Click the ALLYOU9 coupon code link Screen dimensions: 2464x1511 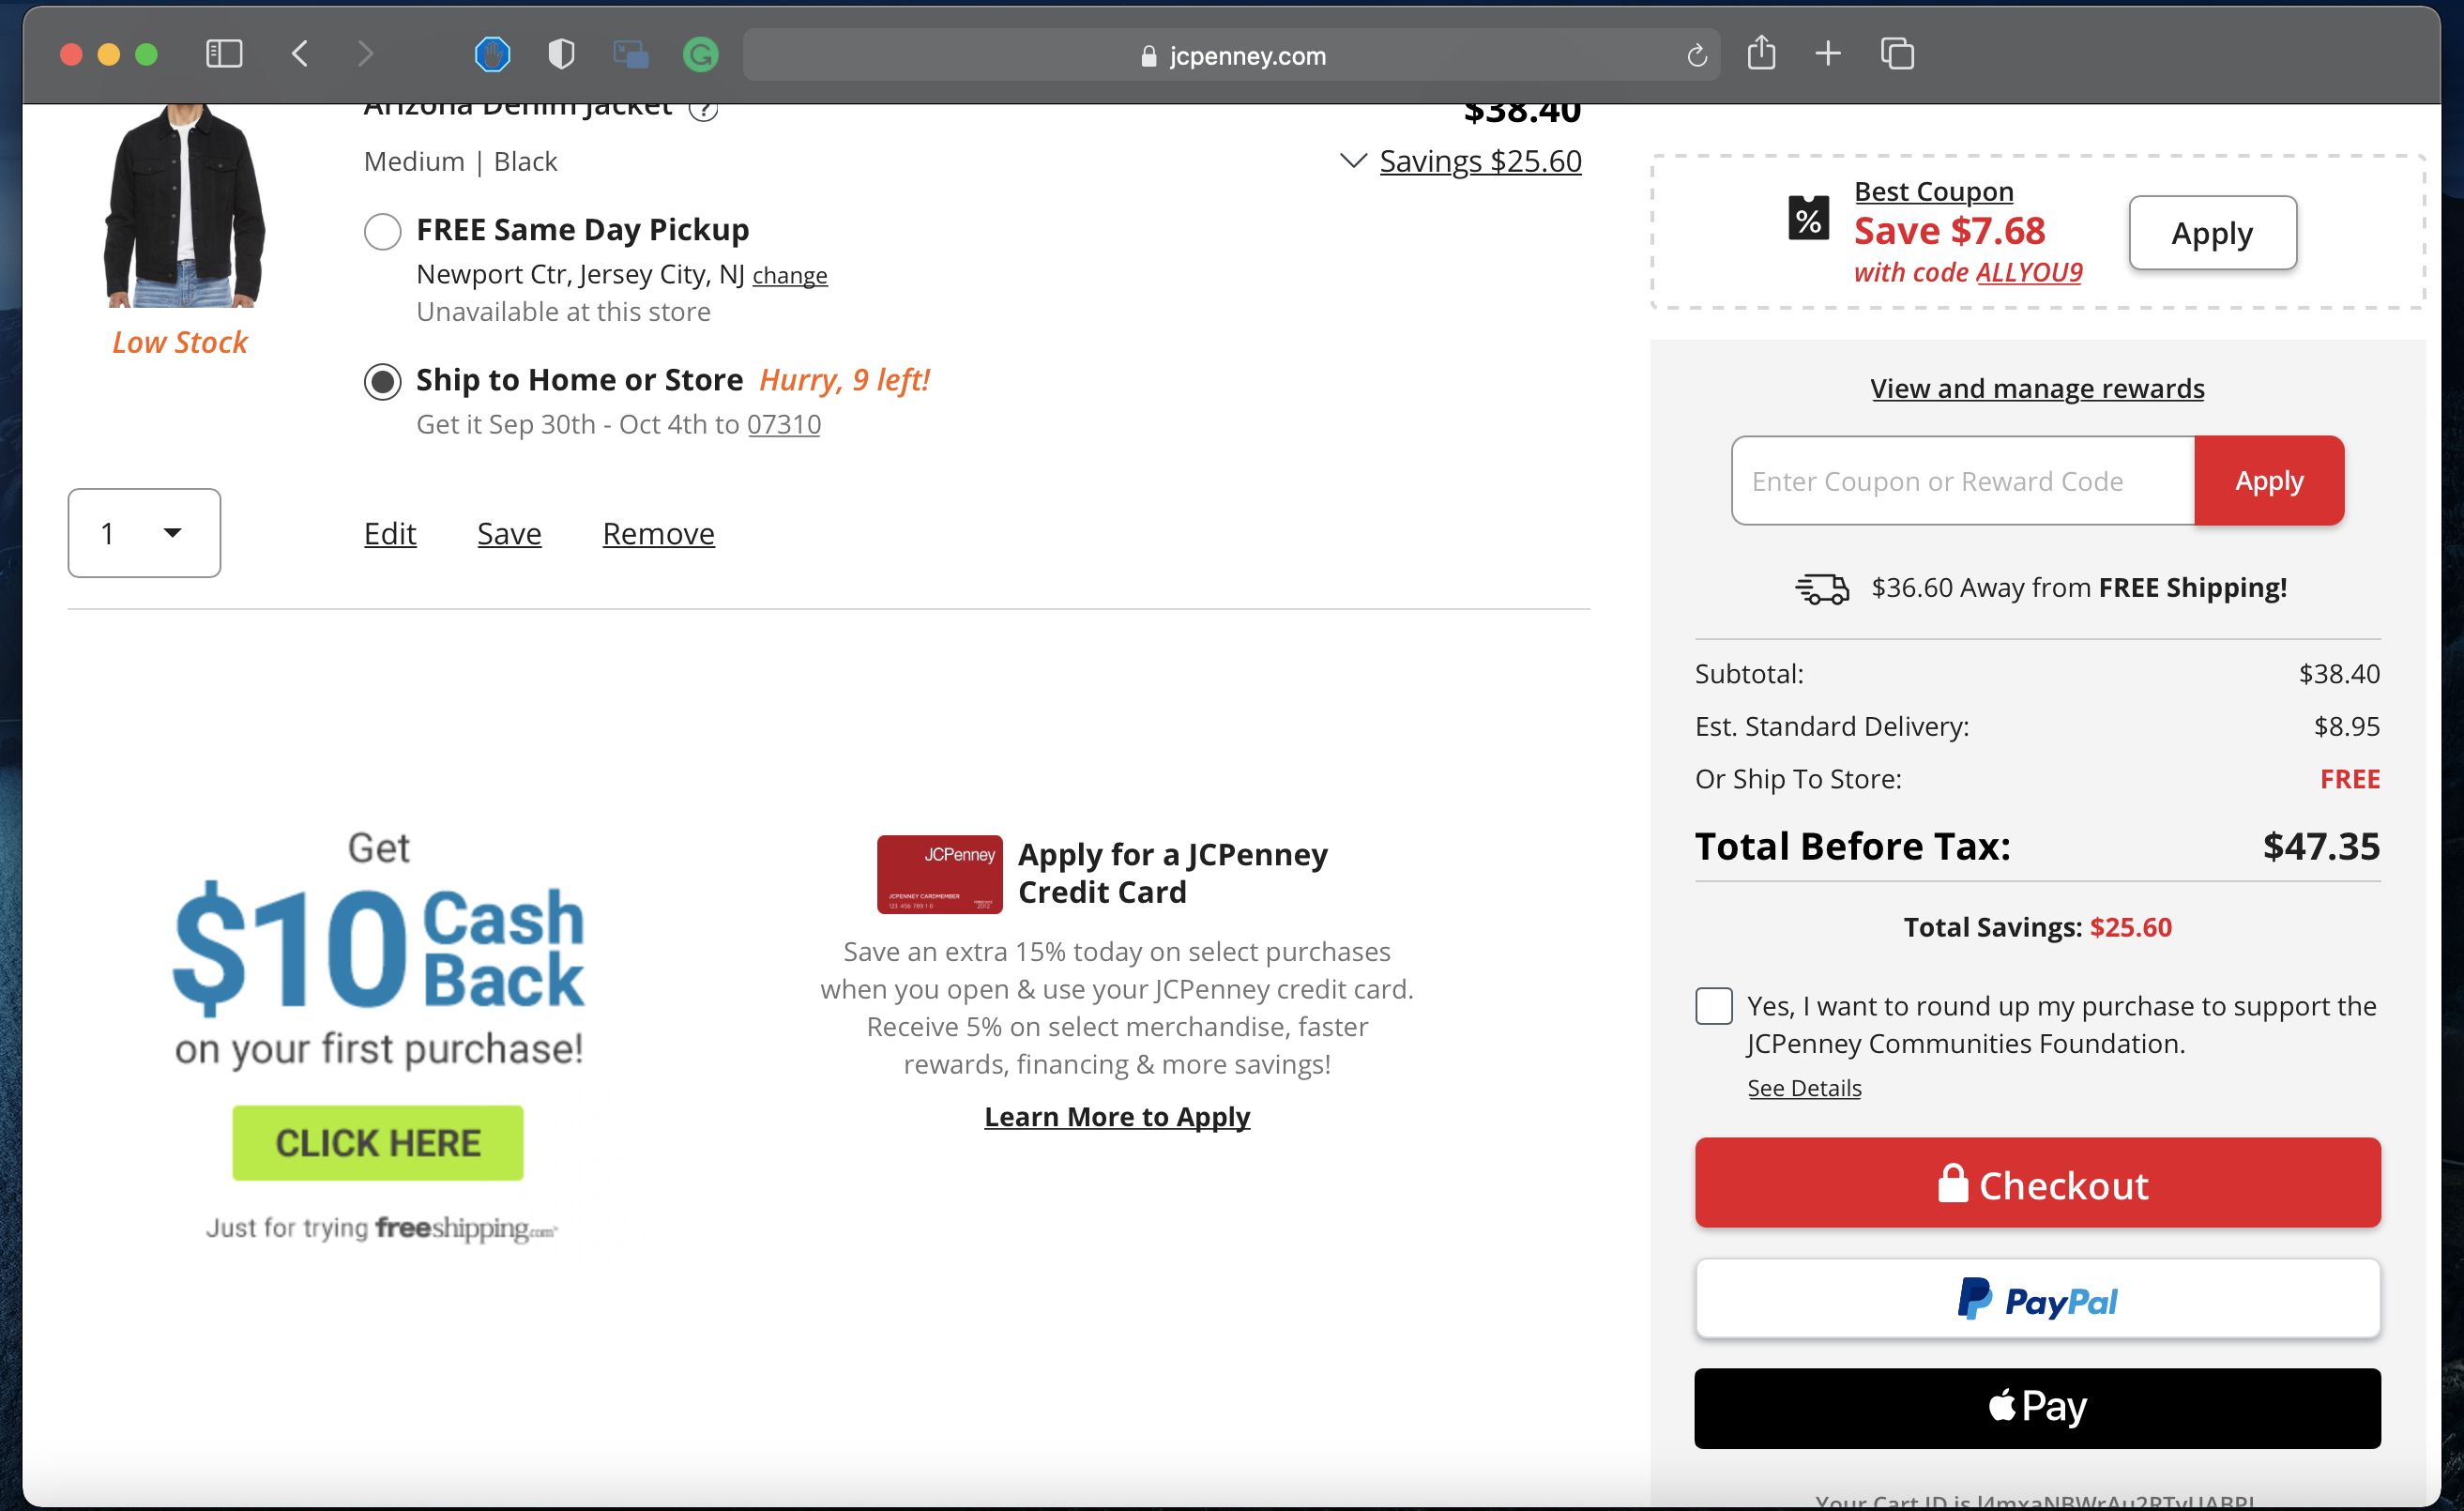pos(2029,272)
